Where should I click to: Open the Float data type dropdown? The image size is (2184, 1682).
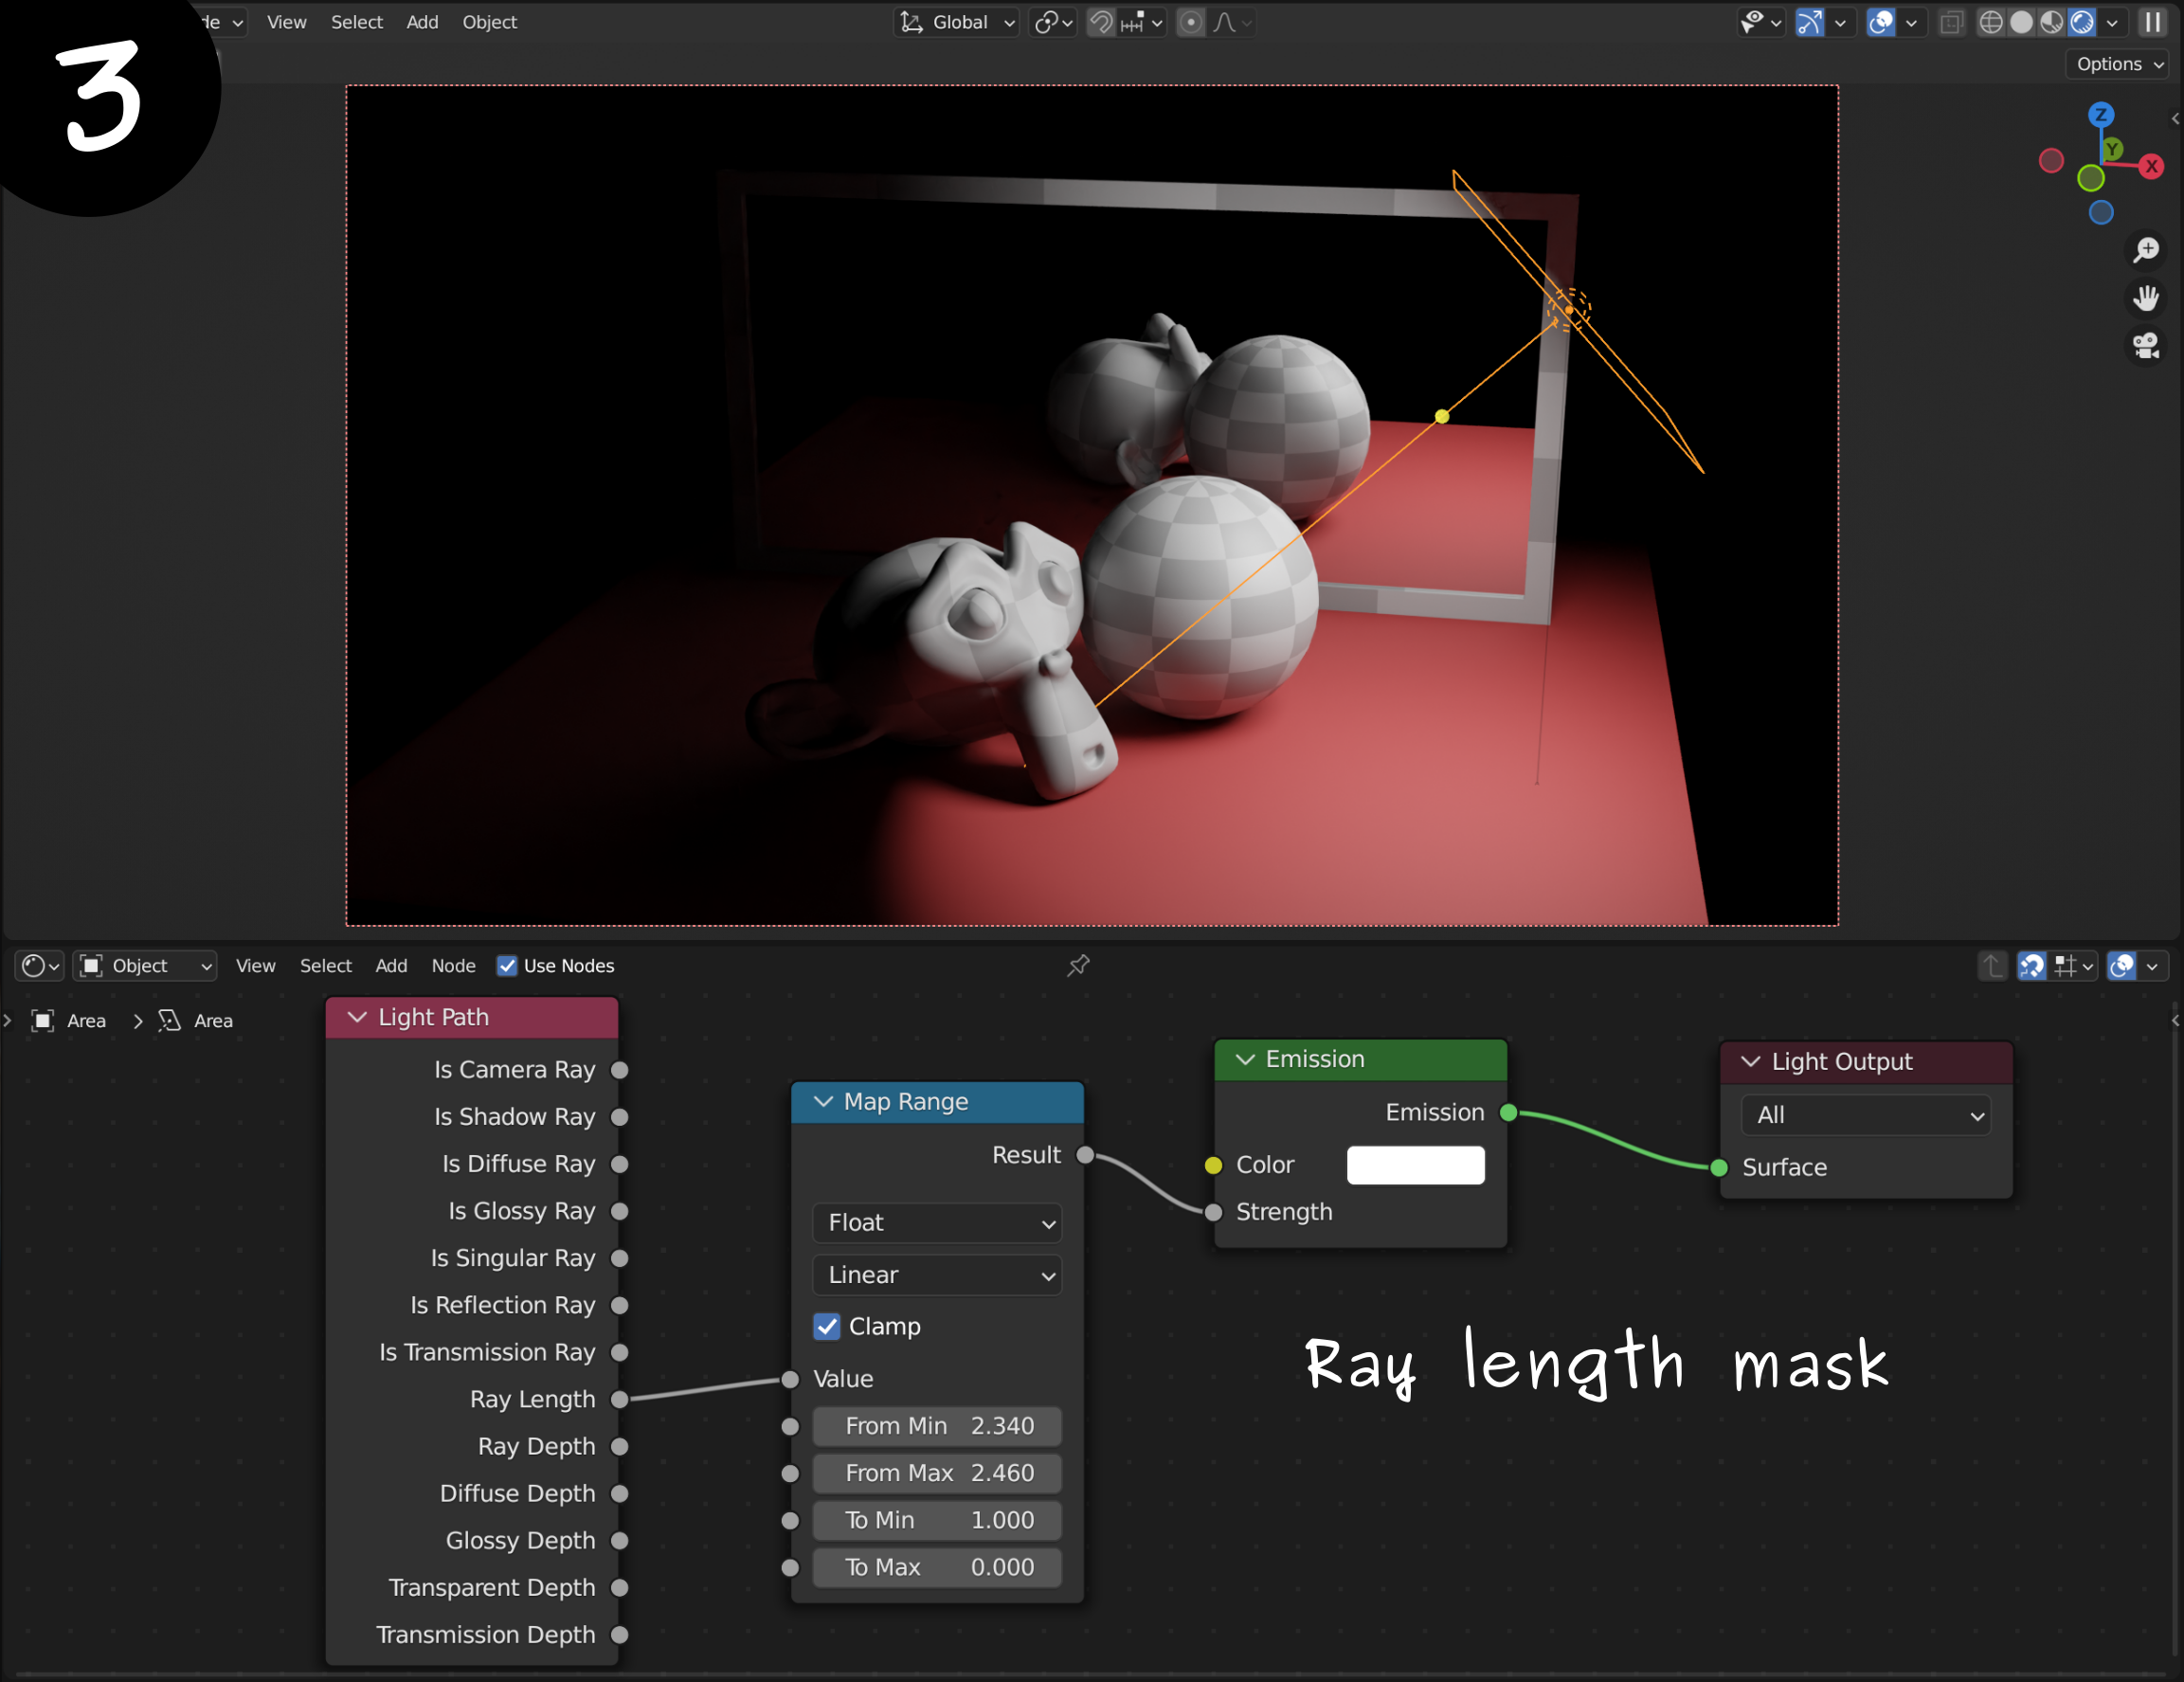pos(937,1222)
